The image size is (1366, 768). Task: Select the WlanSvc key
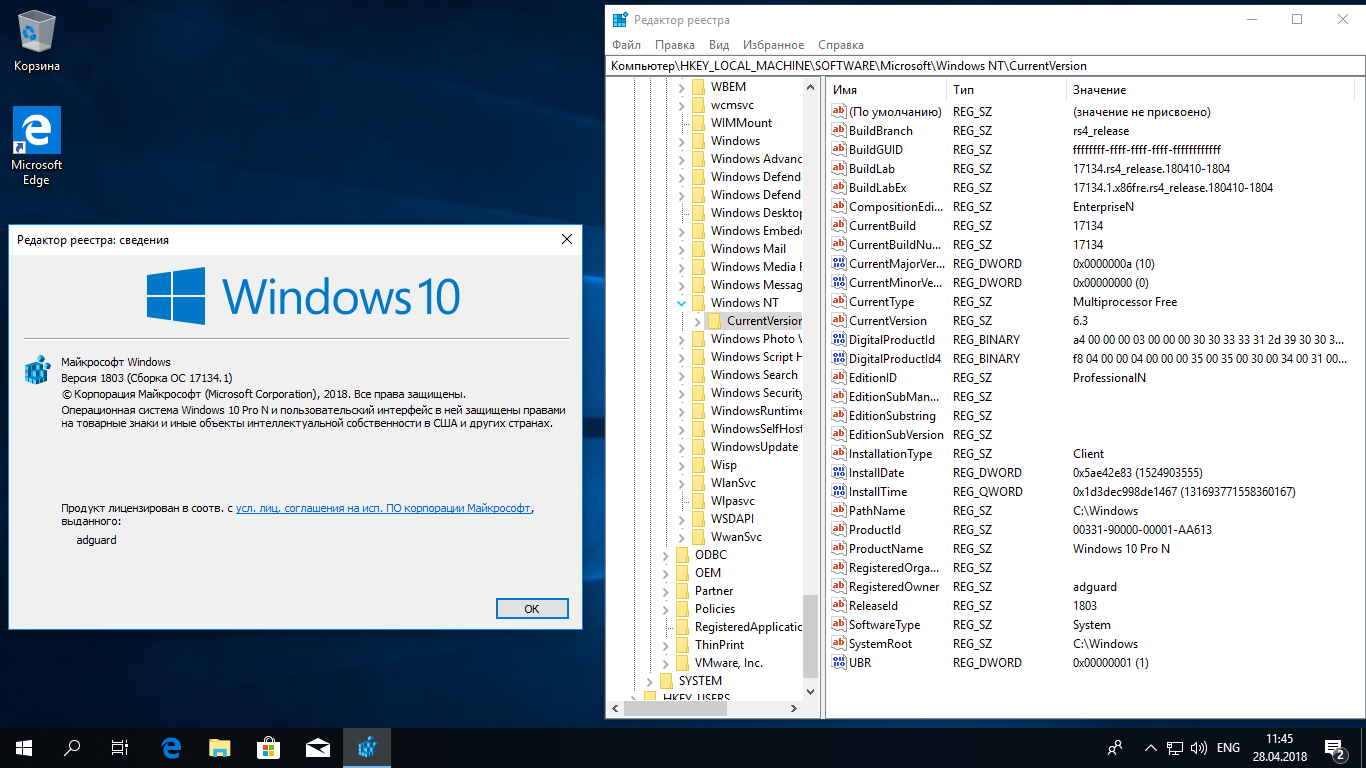(733, 483)
